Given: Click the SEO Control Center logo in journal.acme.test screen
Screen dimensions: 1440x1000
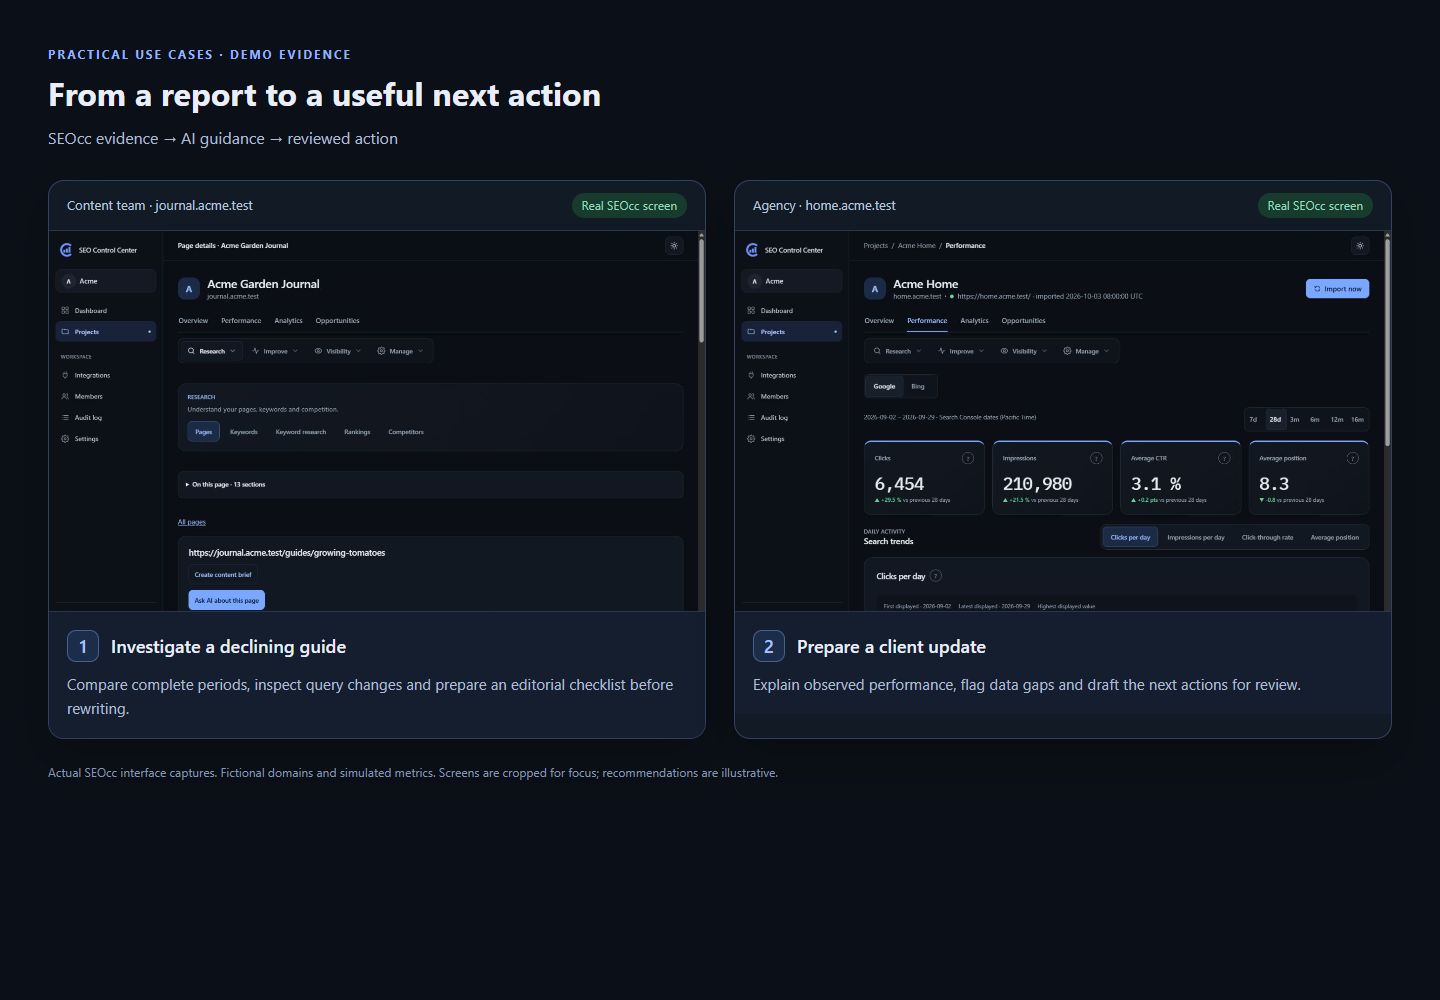Looking at the screenshot, I should (66, 250).
